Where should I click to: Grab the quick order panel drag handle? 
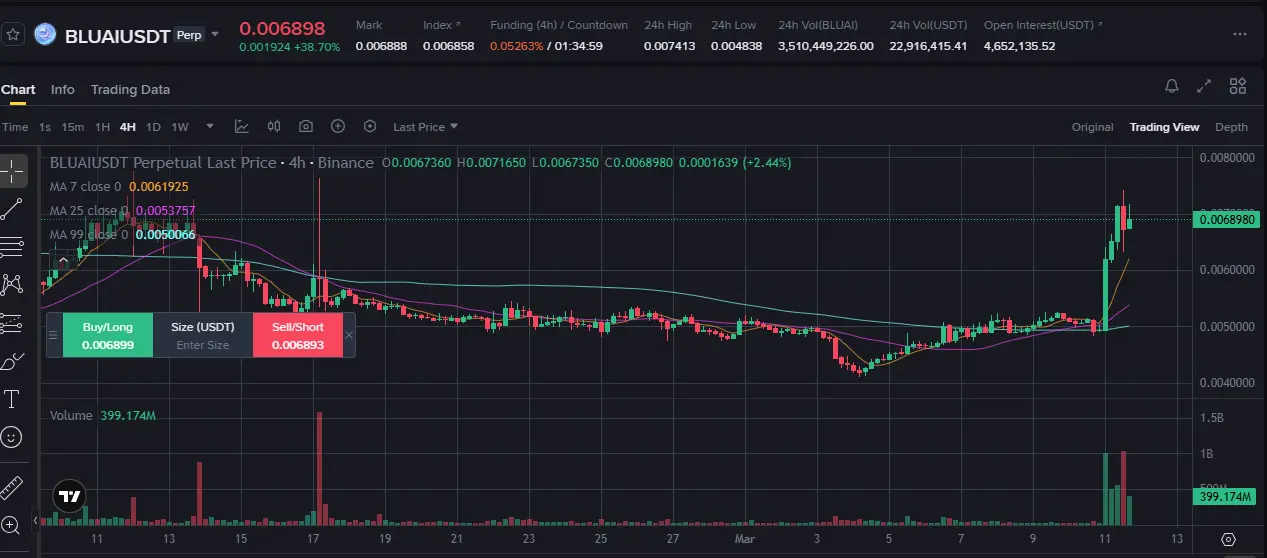(x=54, y=335)
